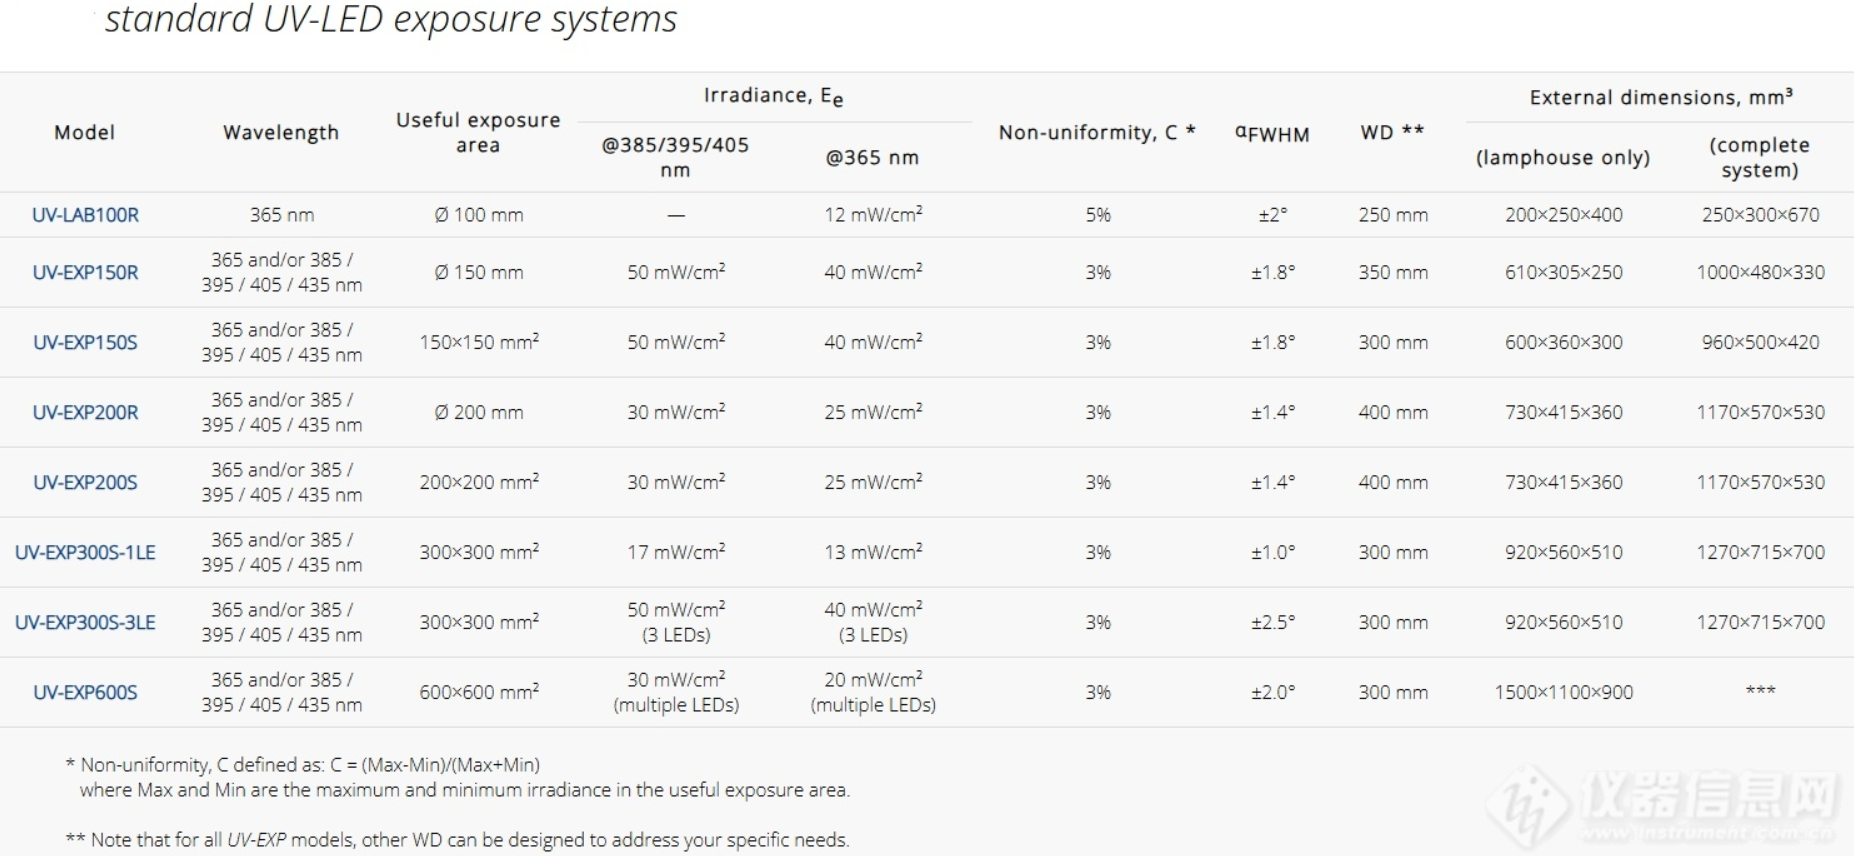Screen dimensions: 1854x856
Task: Click the Irradiance, Ee header
Action: tap(773, 96)
